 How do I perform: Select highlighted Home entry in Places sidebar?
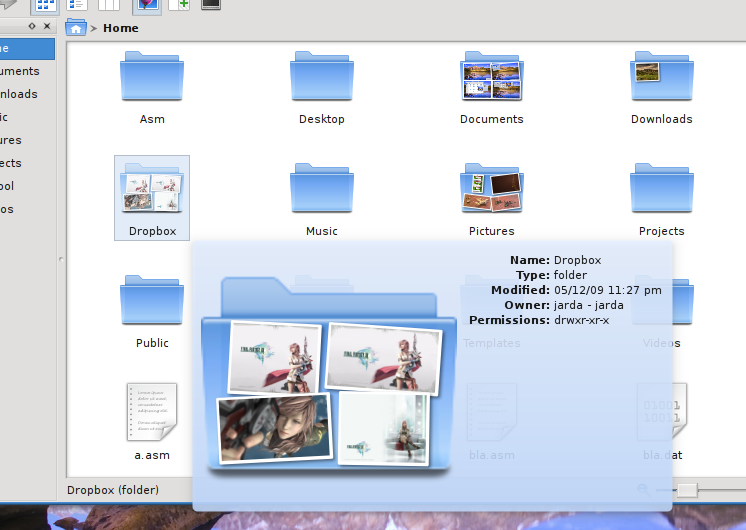tap(27, 49)
